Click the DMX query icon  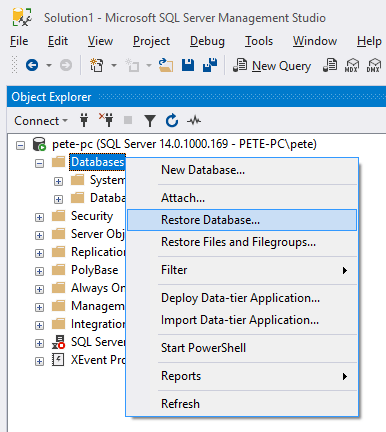tap(374, 65)
